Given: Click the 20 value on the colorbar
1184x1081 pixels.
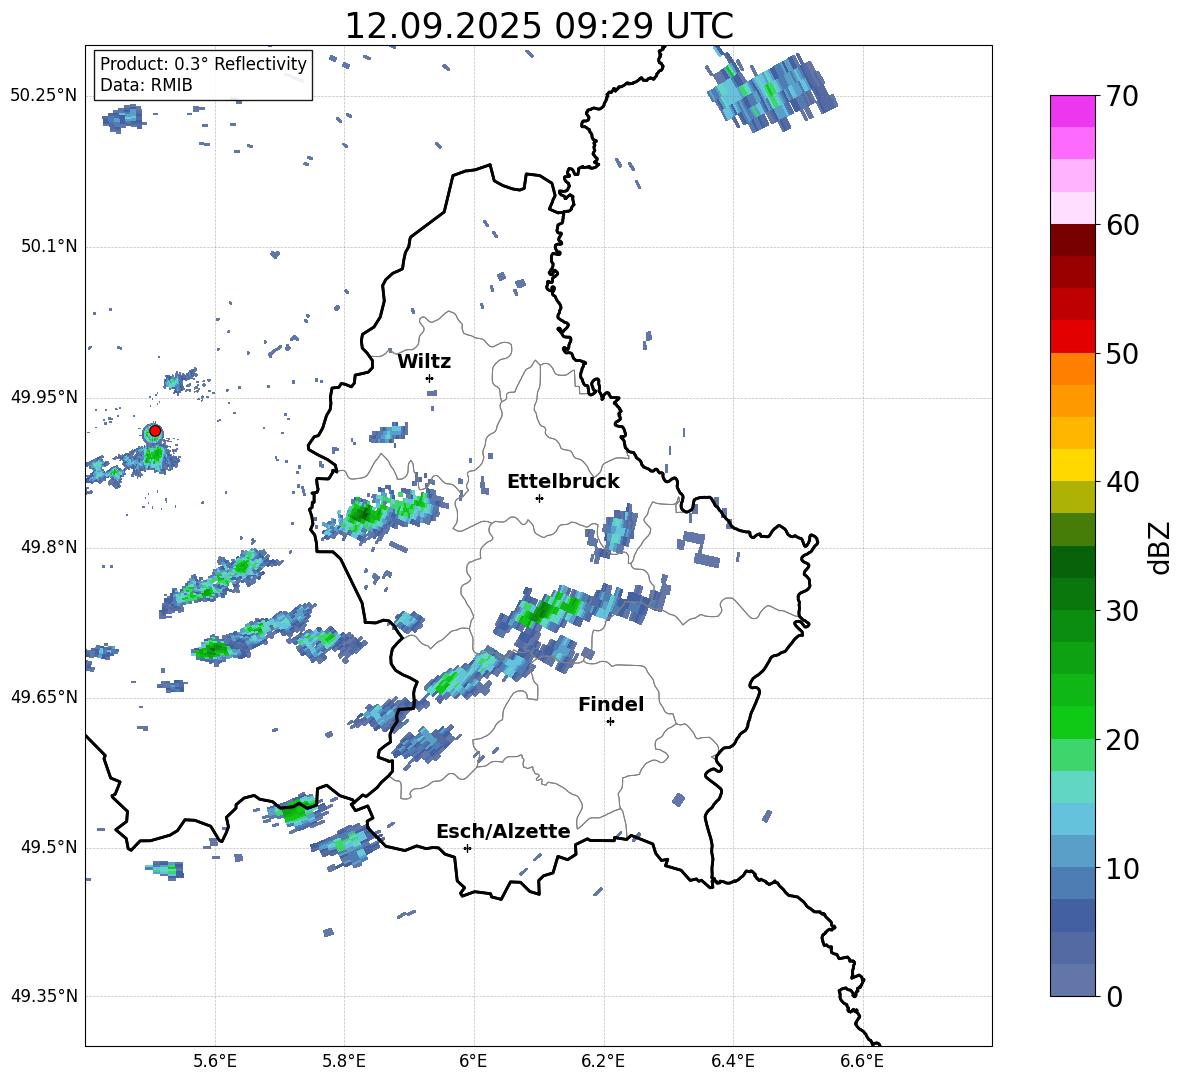Looking at the screenshot, I should point(1122,740).
